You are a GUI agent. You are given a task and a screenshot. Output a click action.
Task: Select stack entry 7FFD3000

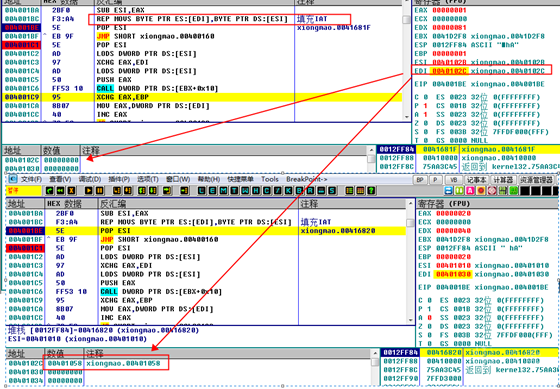(x=441, y=379)
